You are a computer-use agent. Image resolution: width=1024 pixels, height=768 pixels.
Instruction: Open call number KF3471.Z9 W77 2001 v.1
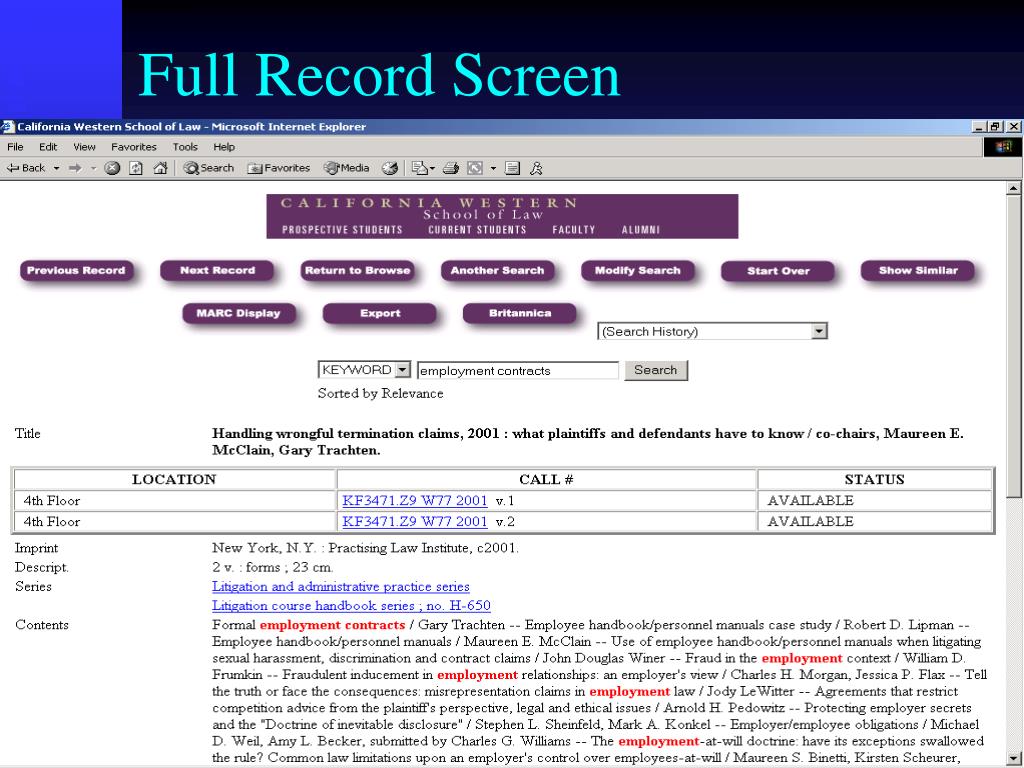pyautogui.click(x=415, y=501)
